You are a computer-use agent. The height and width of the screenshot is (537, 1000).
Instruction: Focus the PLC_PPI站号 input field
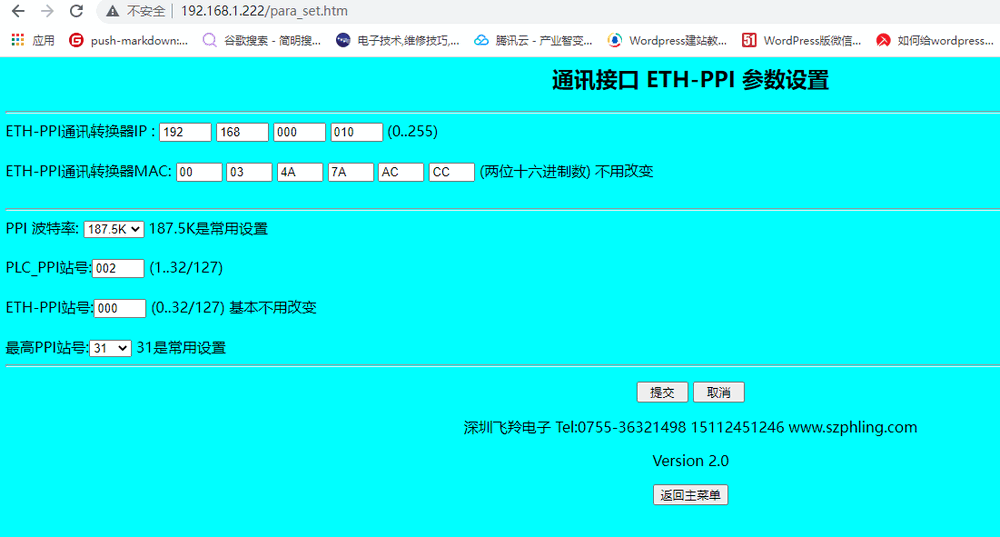(x=118, y=269)
